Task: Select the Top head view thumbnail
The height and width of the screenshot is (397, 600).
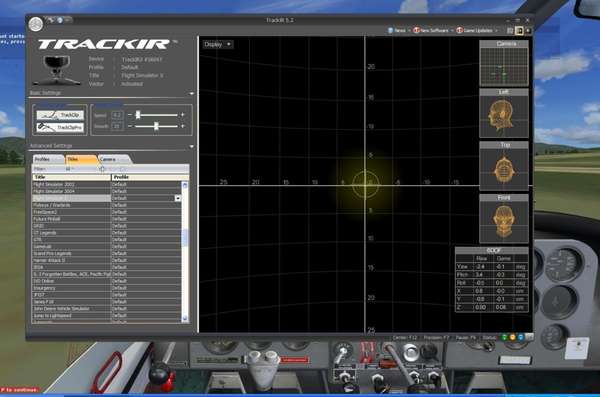Action: 504,166
